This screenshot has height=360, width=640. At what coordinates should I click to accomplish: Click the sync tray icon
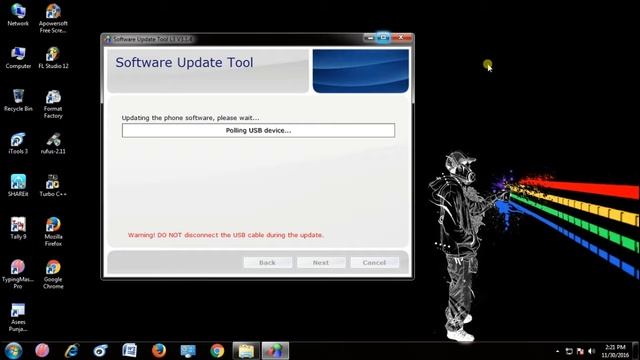(569, 351)
